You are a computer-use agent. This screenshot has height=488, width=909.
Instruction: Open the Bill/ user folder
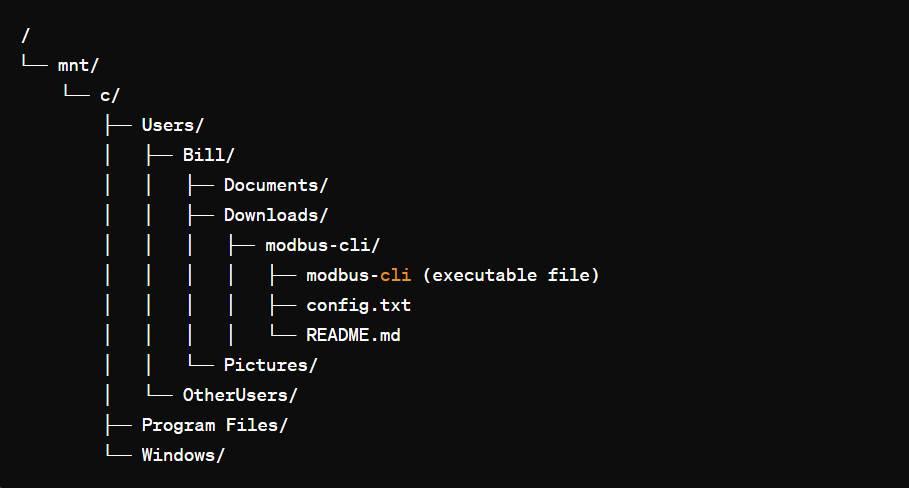pos(208,155)
